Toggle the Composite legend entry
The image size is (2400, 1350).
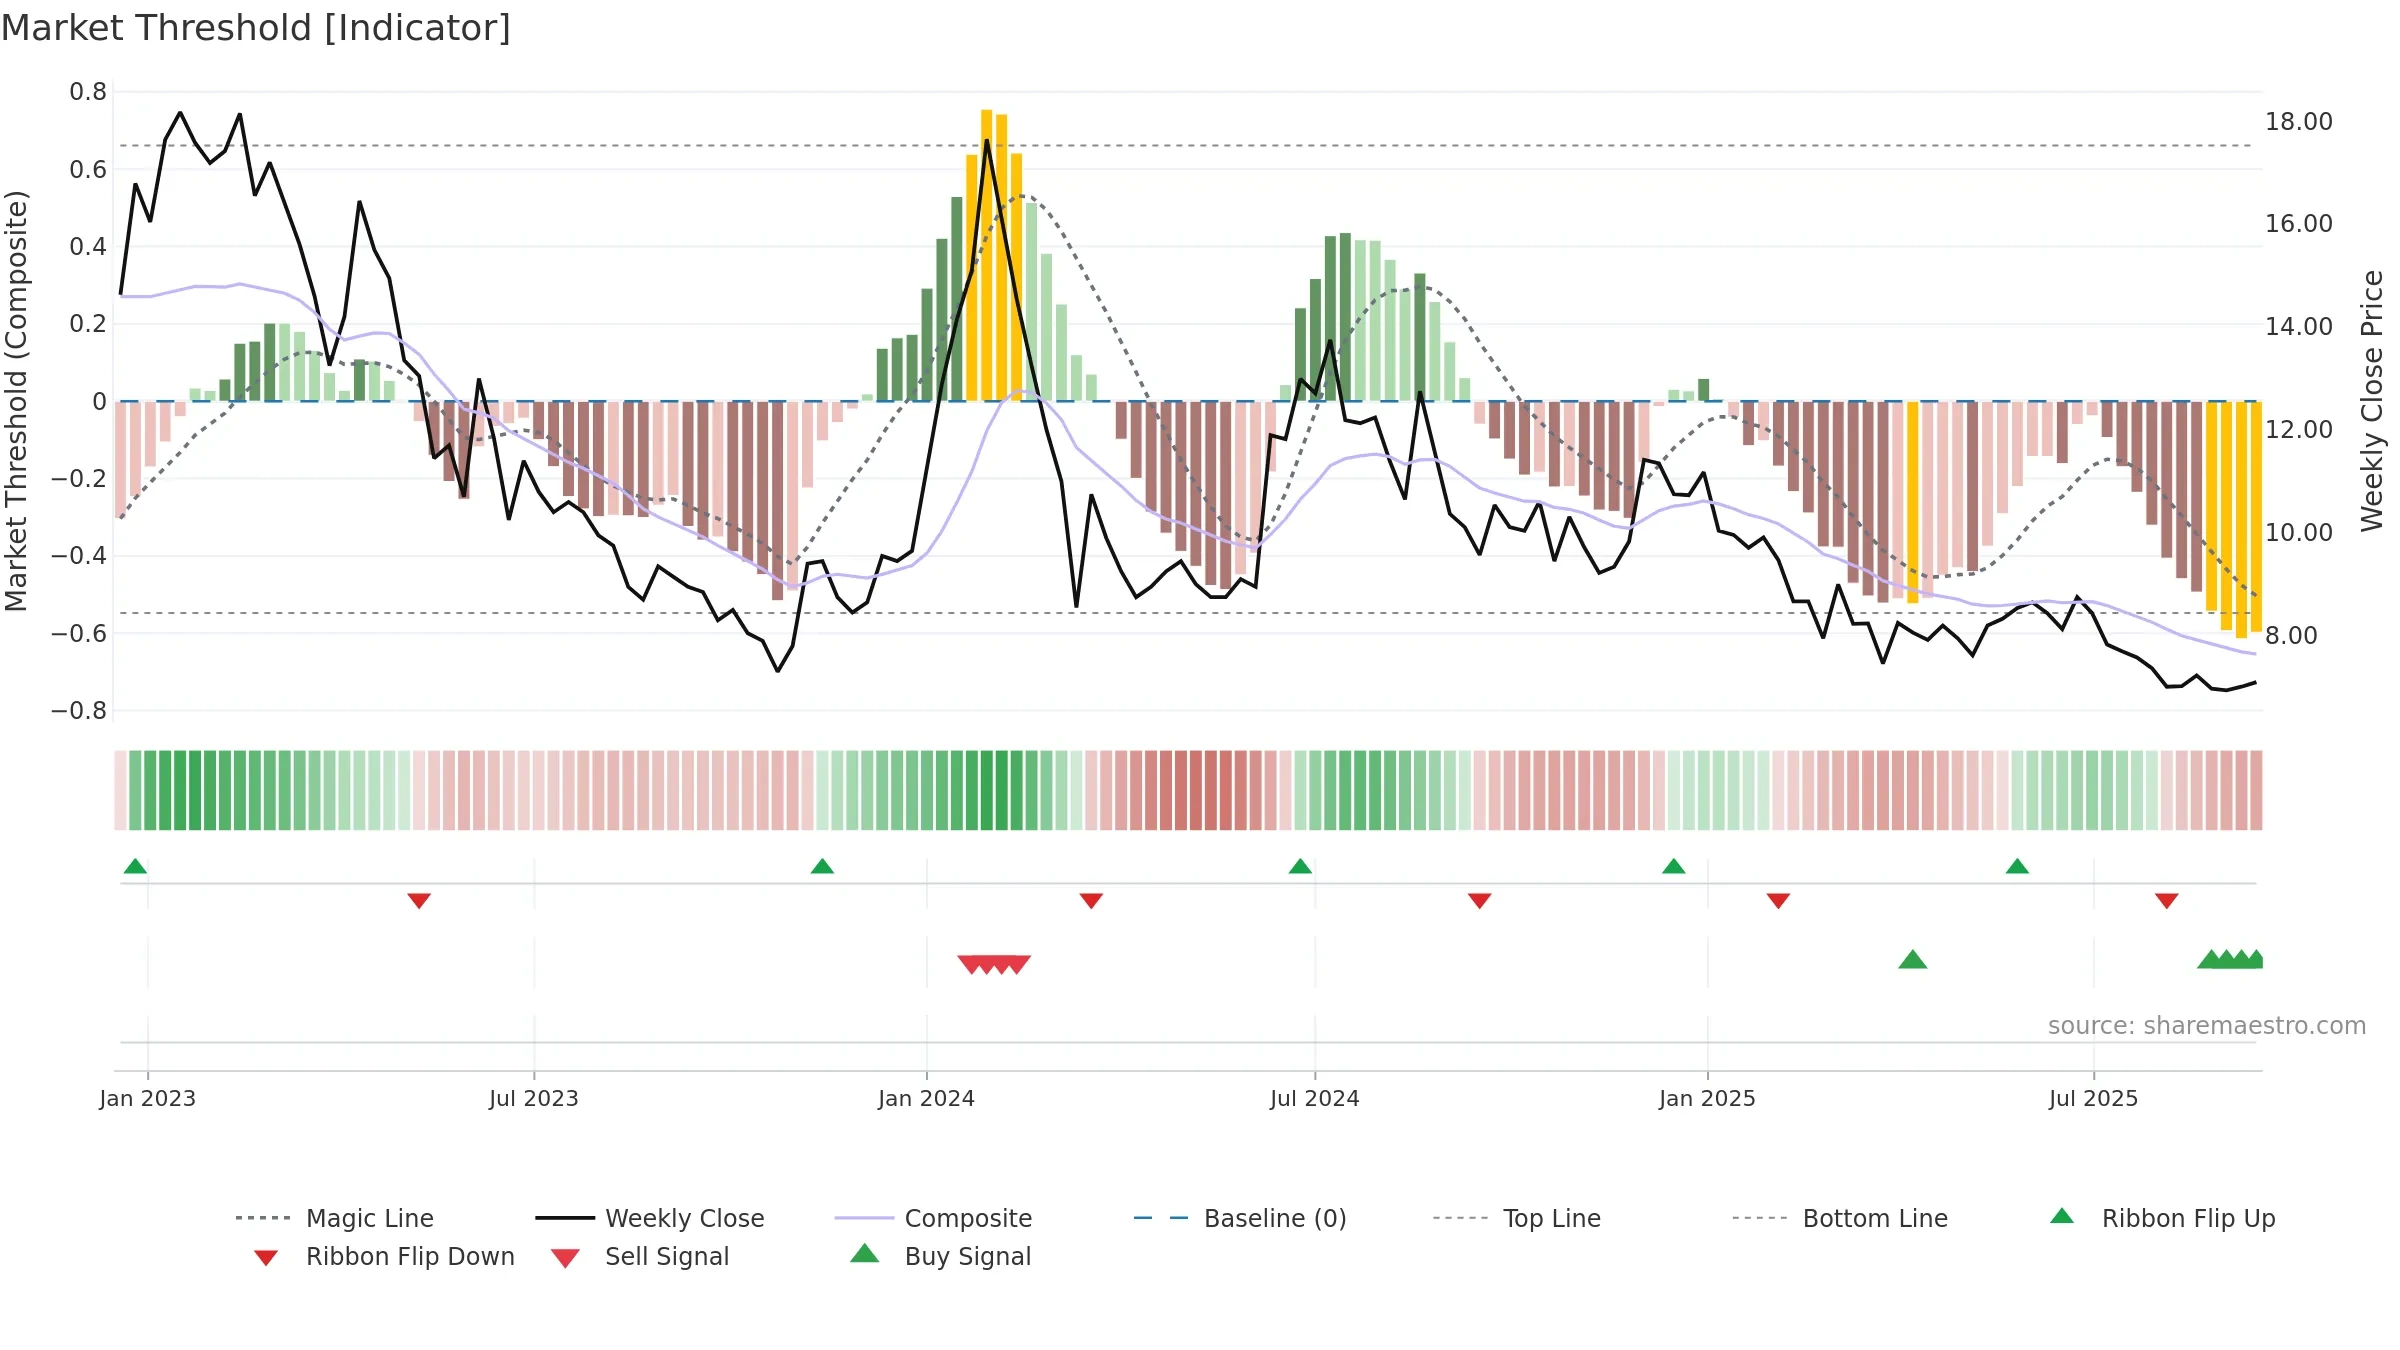coord(933,1218)
